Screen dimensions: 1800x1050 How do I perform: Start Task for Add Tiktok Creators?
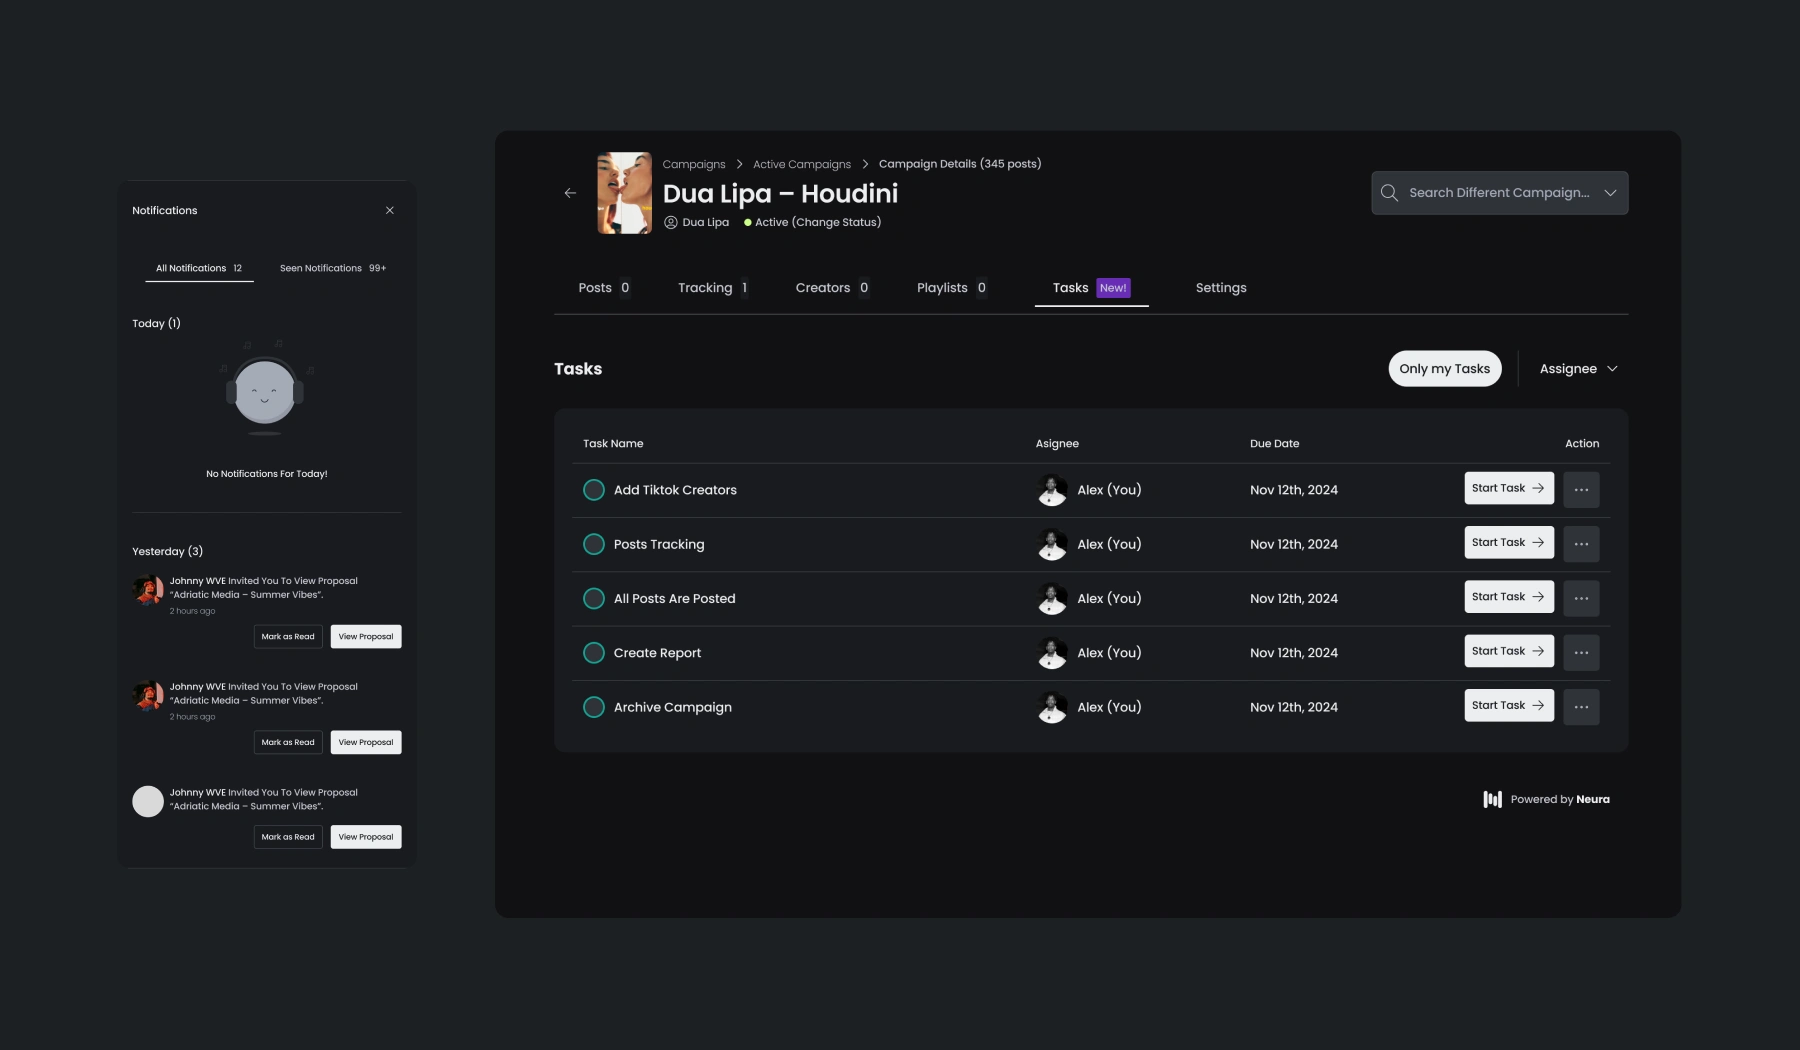pyautogui.click(x=1509, y=488)
